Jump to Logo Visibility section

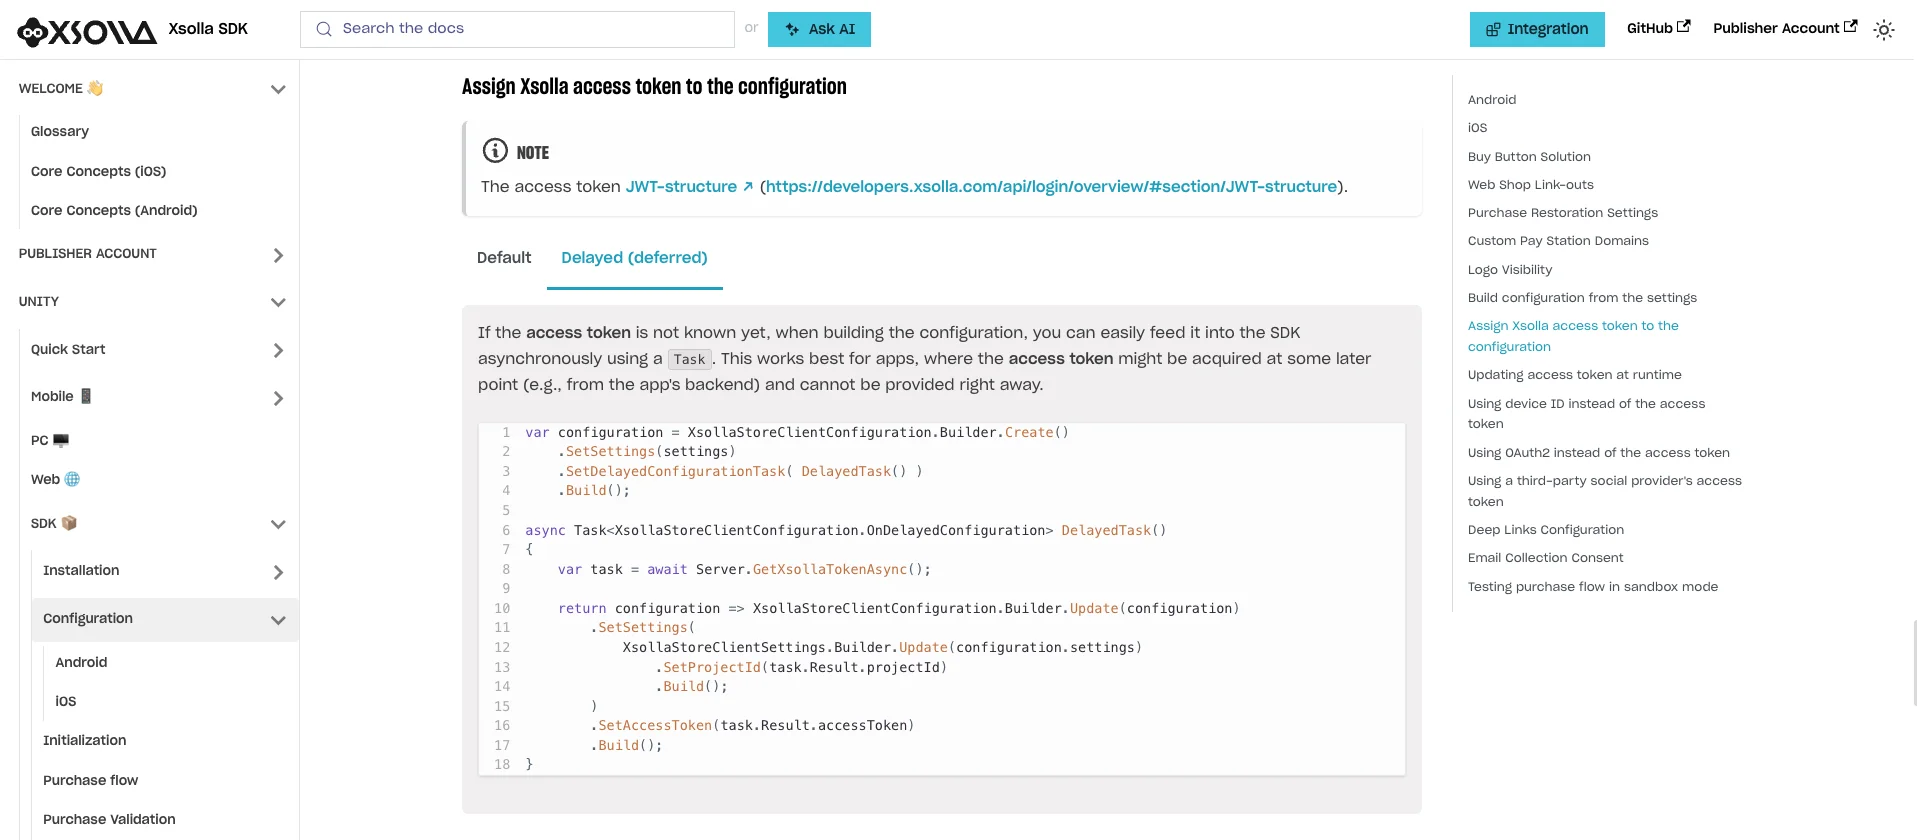(x=1510, y=270)
